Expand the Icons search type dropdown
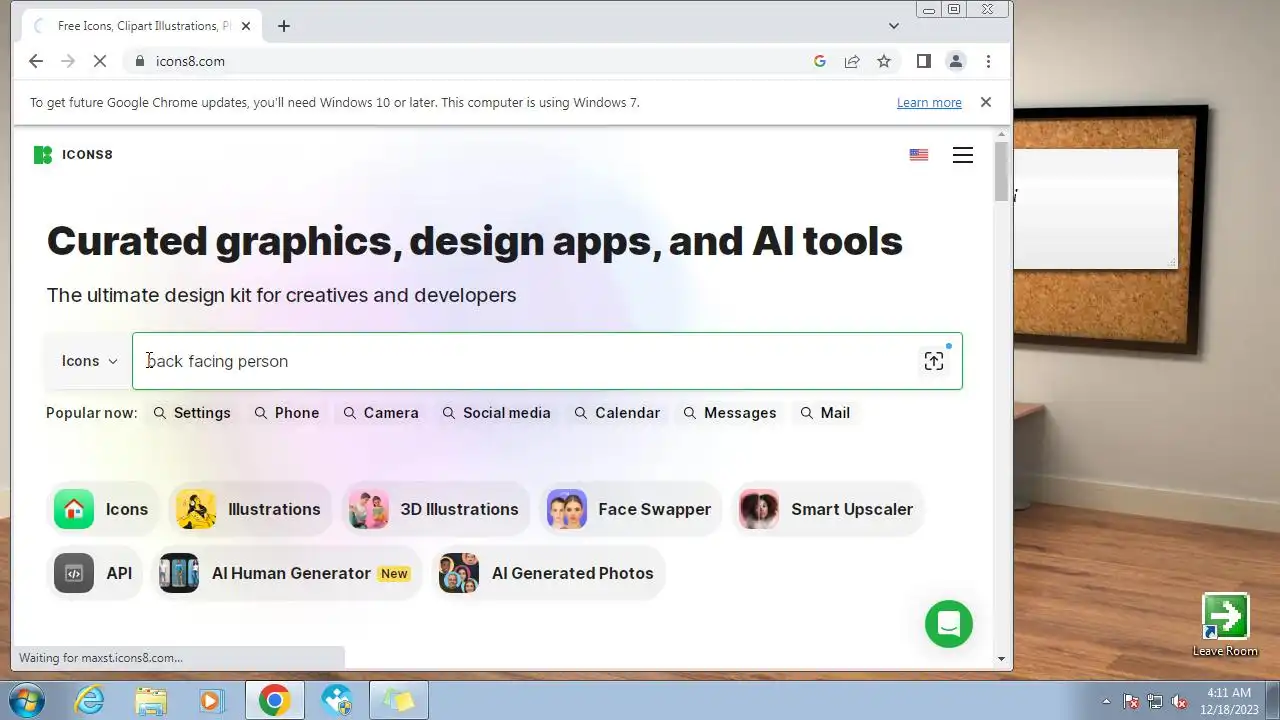This screenshot has width=1280, height=720. 89,361
